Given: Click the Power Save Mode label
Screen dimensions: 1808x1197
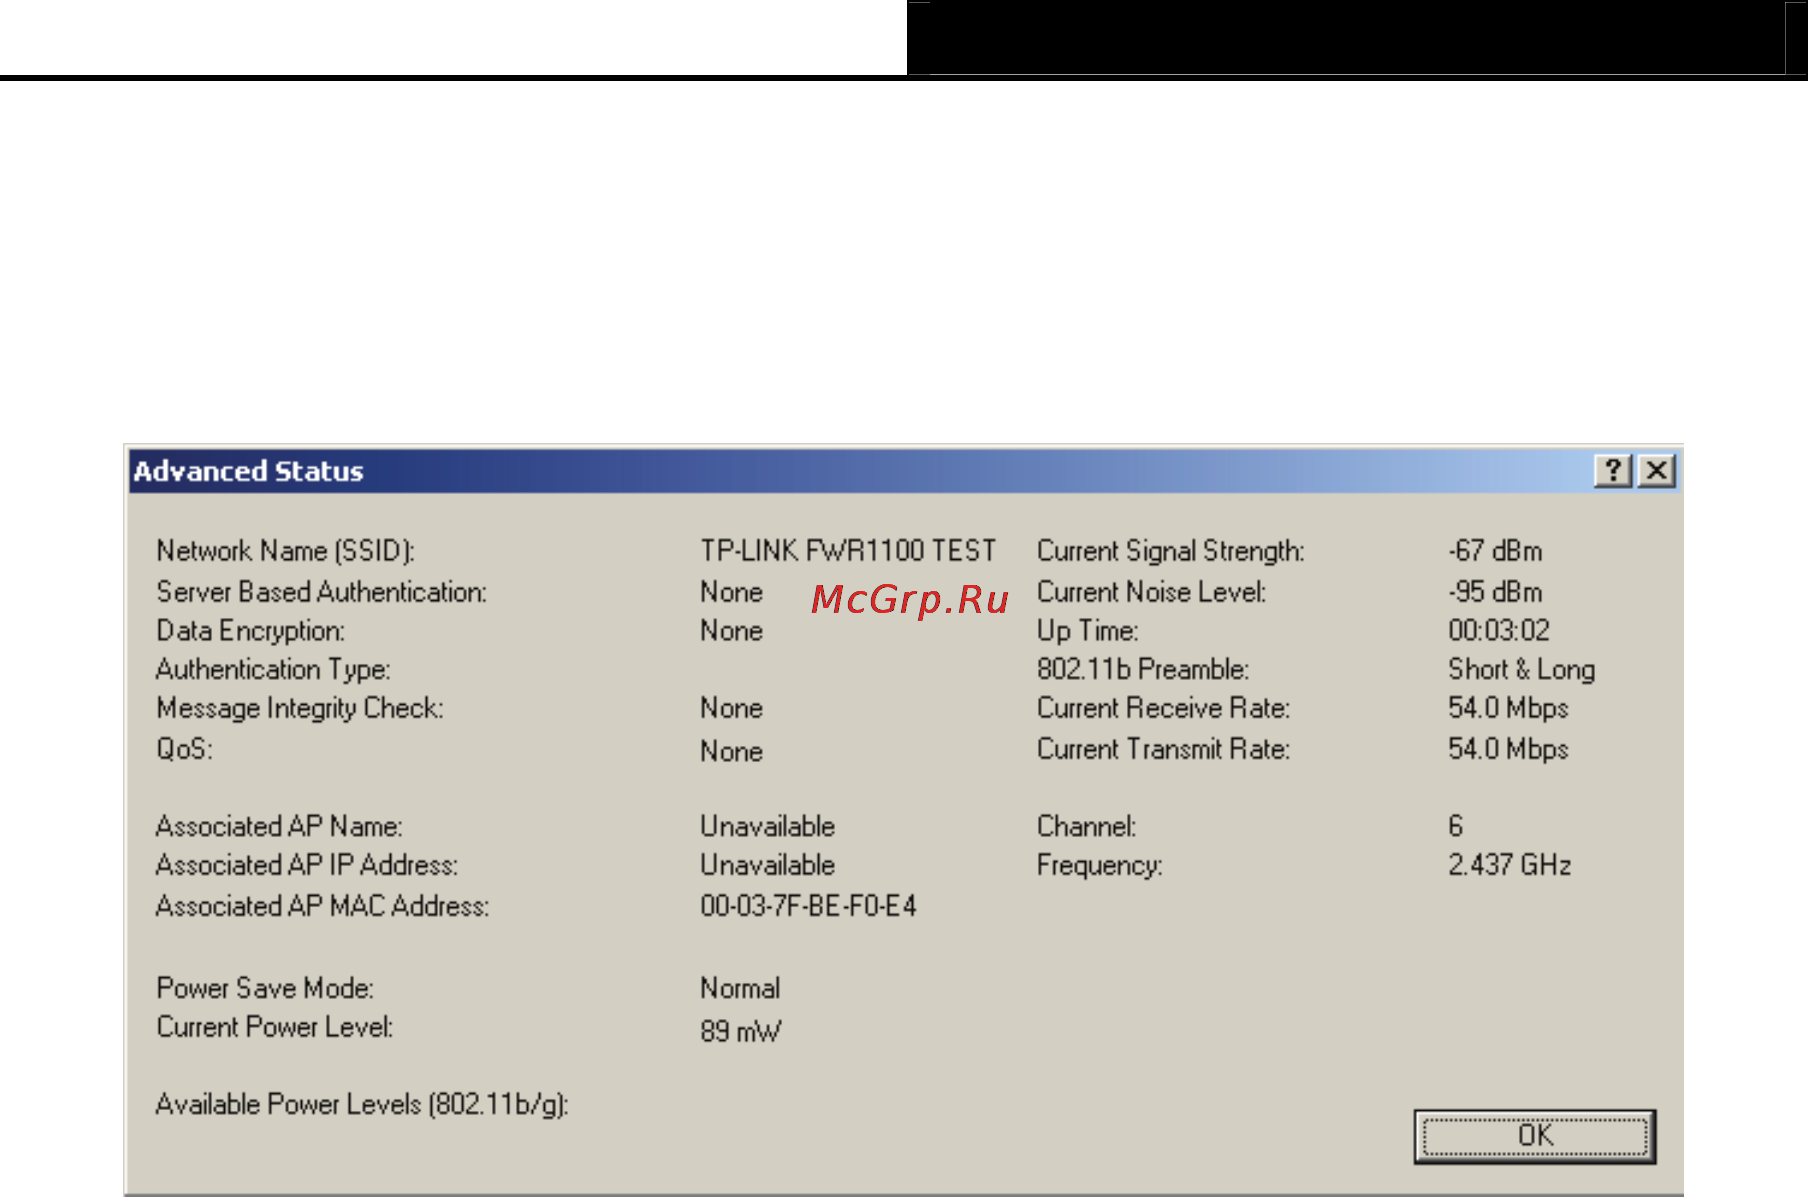Looking at the screenshot, I should [265, 988].
